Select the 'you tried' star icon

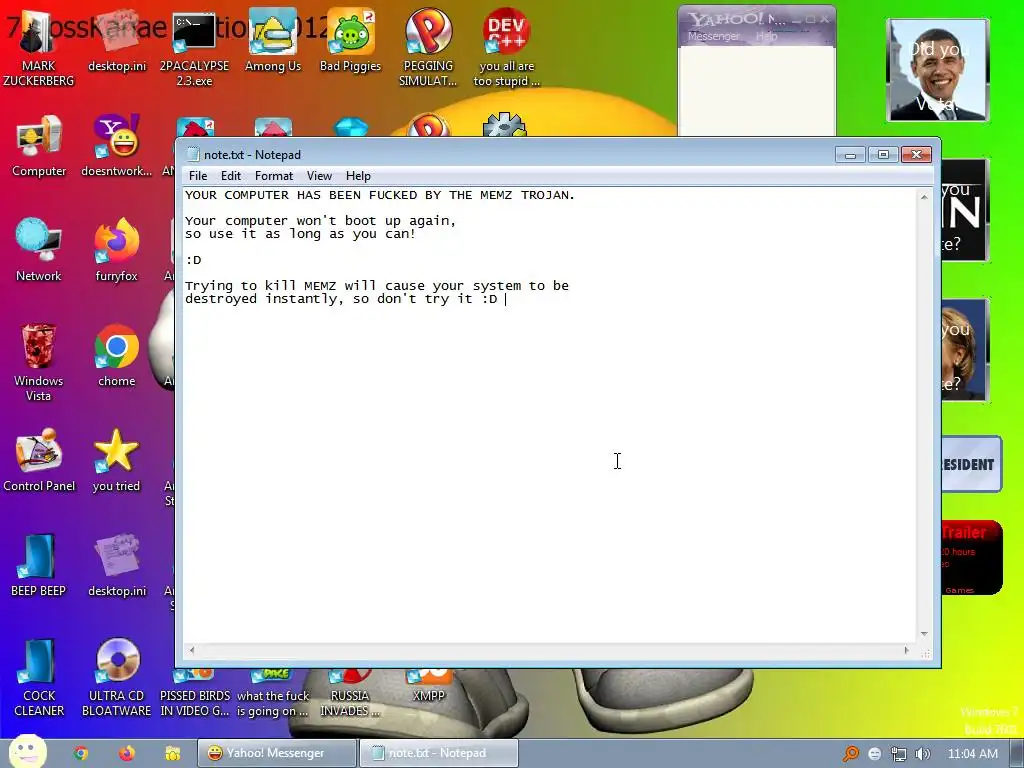[116, 461]
